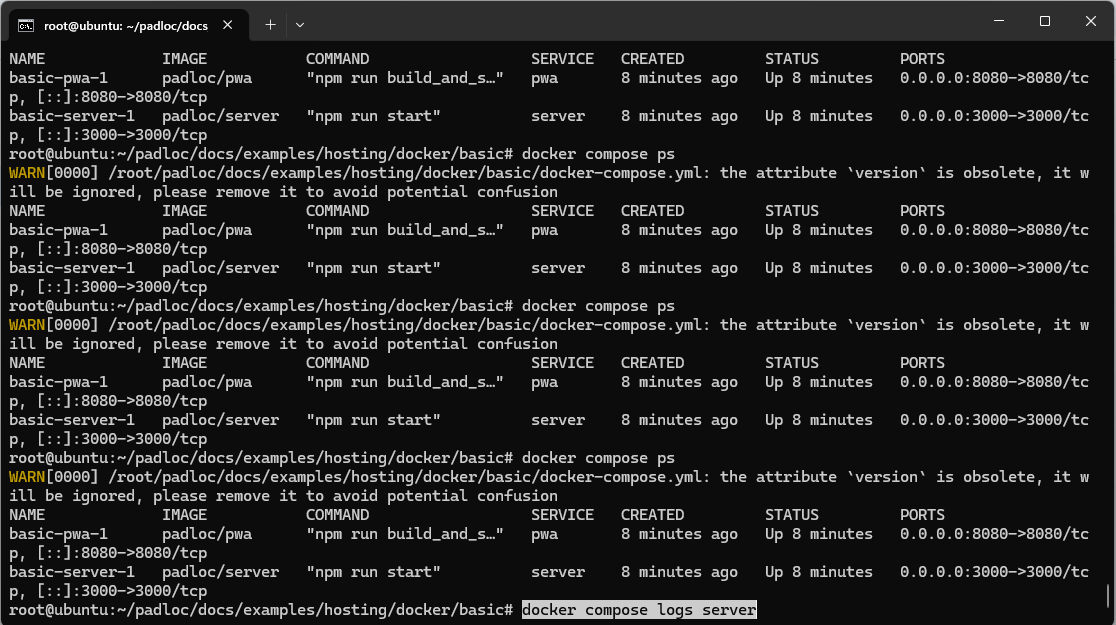Click the last yellow WARN[0000] label

coord(54,477)
